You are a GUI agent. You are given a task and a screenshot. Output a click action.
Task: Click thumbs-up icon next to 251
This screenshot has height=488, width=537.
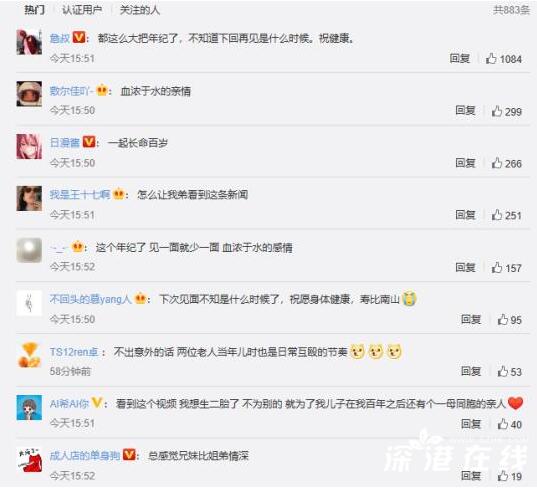[497, 215]
